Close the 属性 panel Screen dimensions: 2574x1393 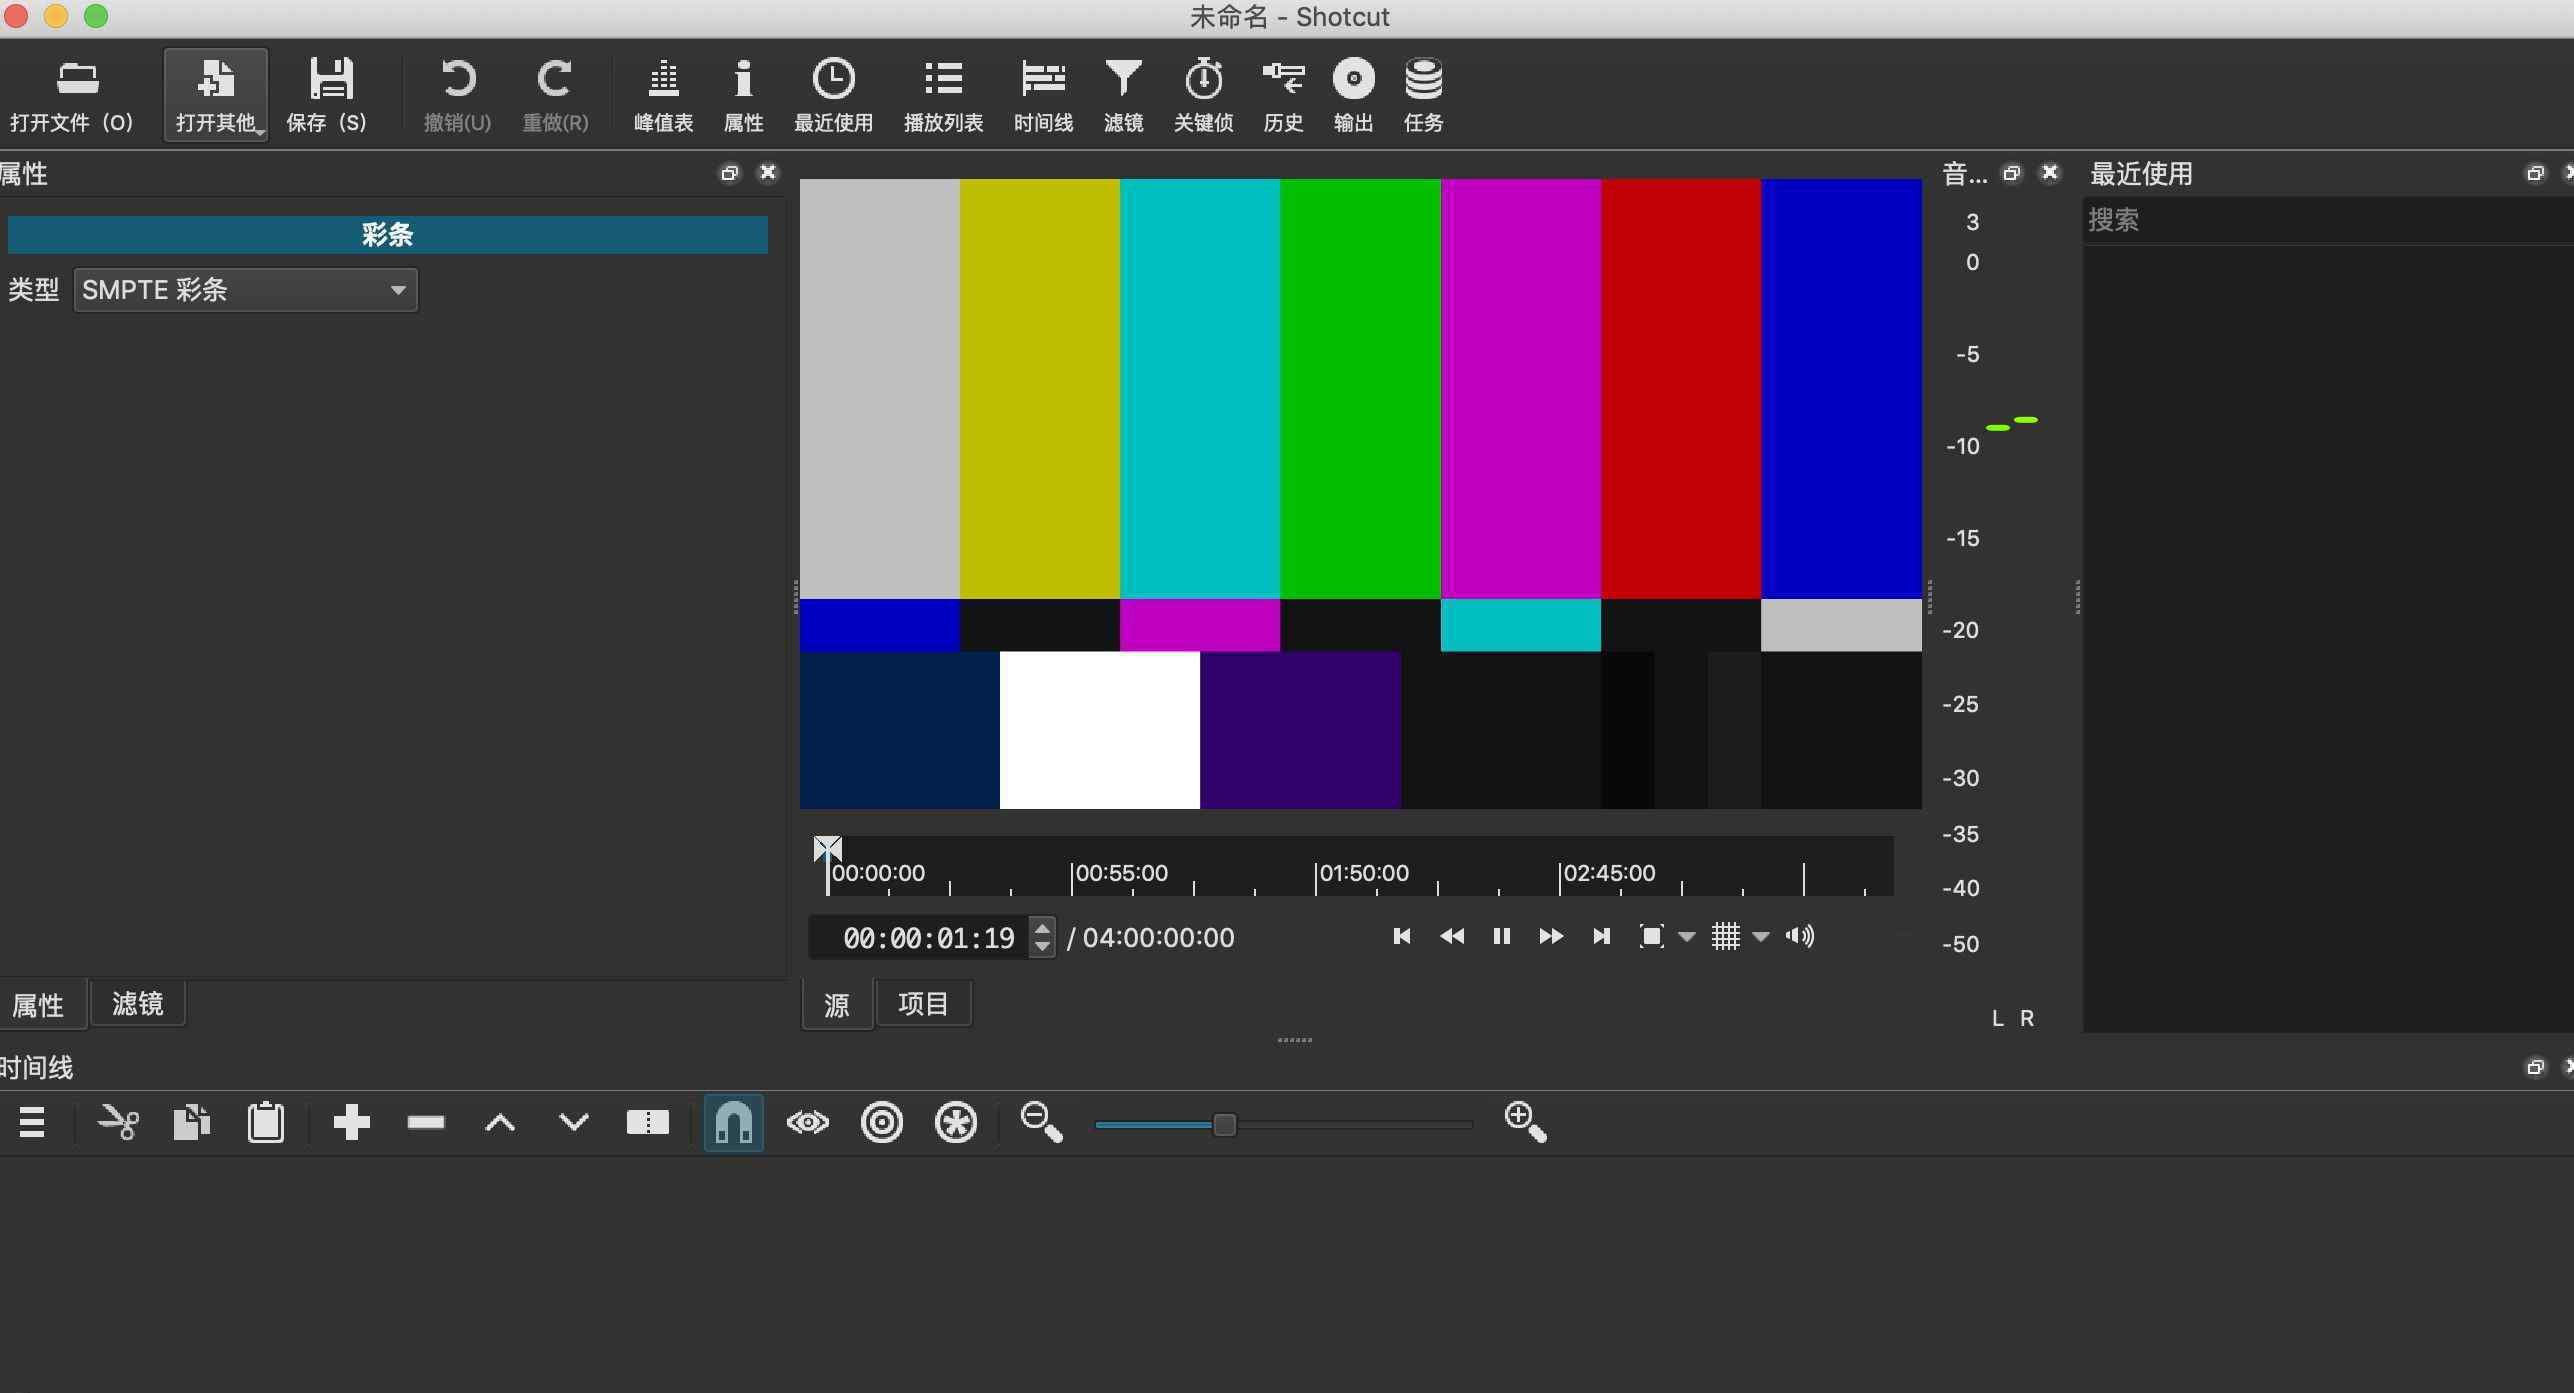point(768,173)
